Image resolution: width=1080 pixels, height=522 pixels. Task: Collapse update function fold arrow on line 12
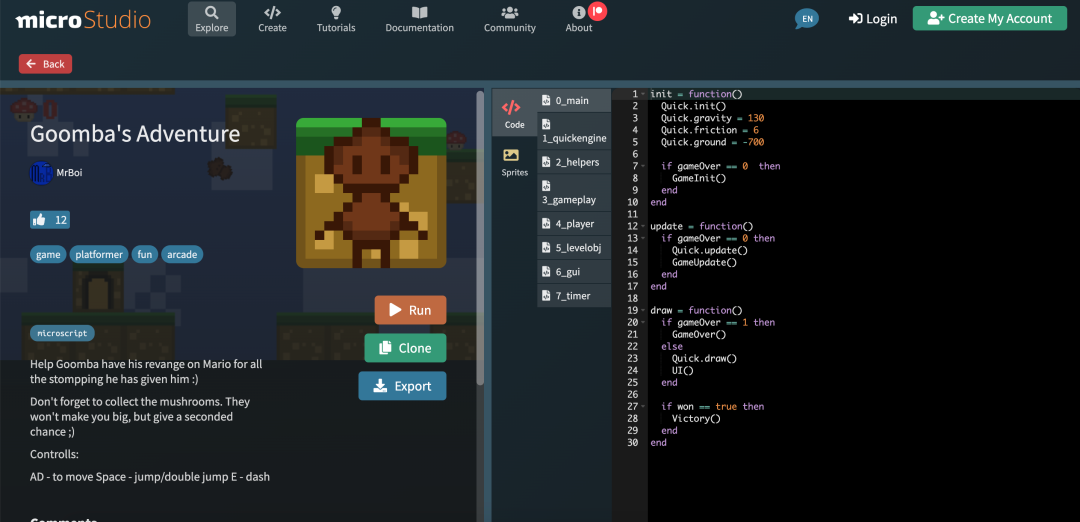(x=643, y=226)
